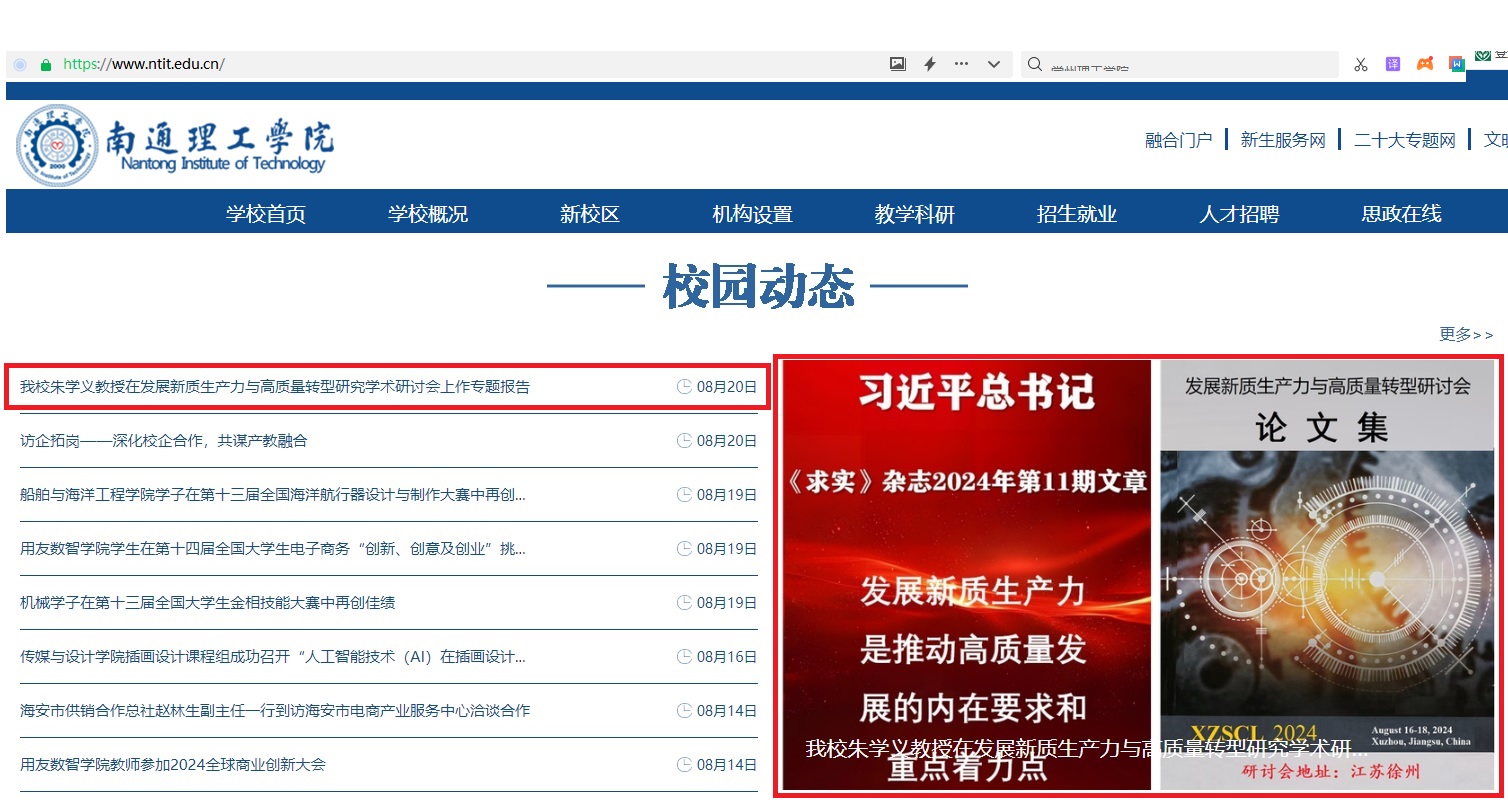1508x808 pixels.
Task: Click the purple translate extension icon
Action: click(1393, 64)
